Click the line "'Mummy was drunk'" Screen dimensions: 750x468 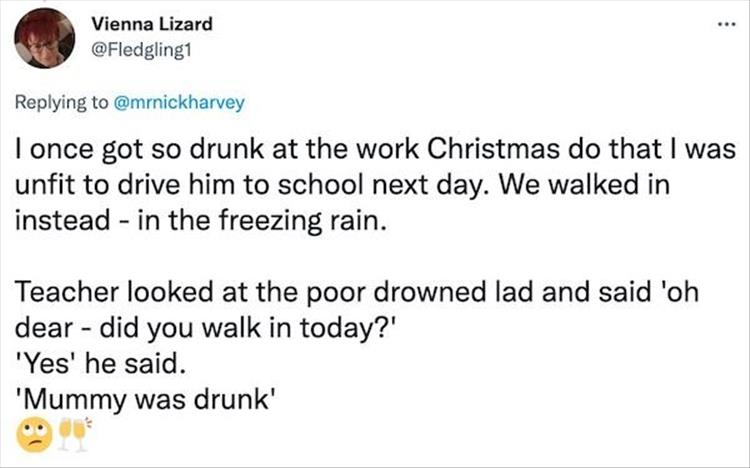coord(147,395)
